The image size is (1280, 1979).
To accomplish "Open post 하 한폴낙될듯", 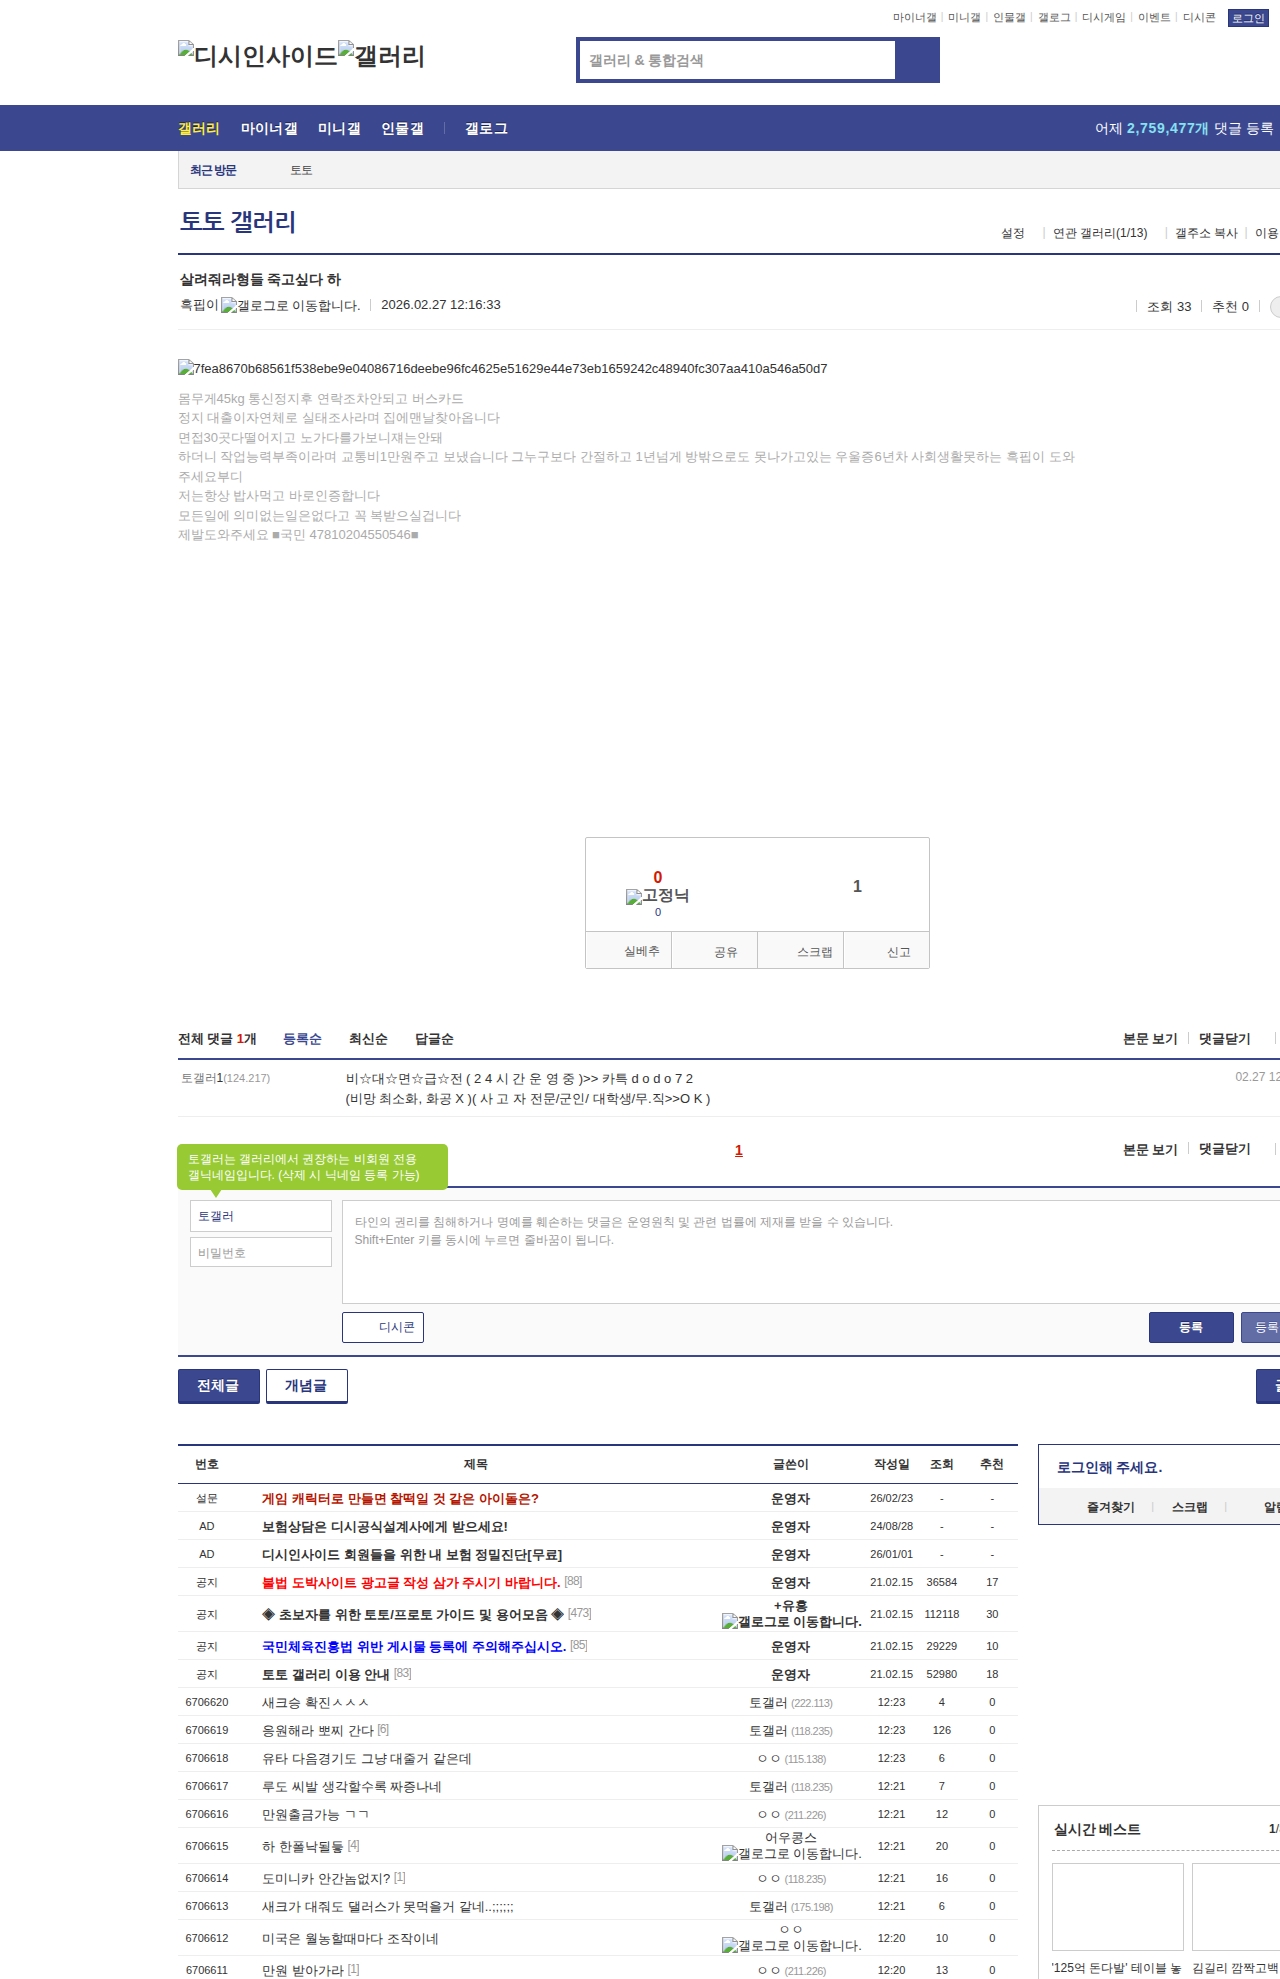I will point(303,1846).
